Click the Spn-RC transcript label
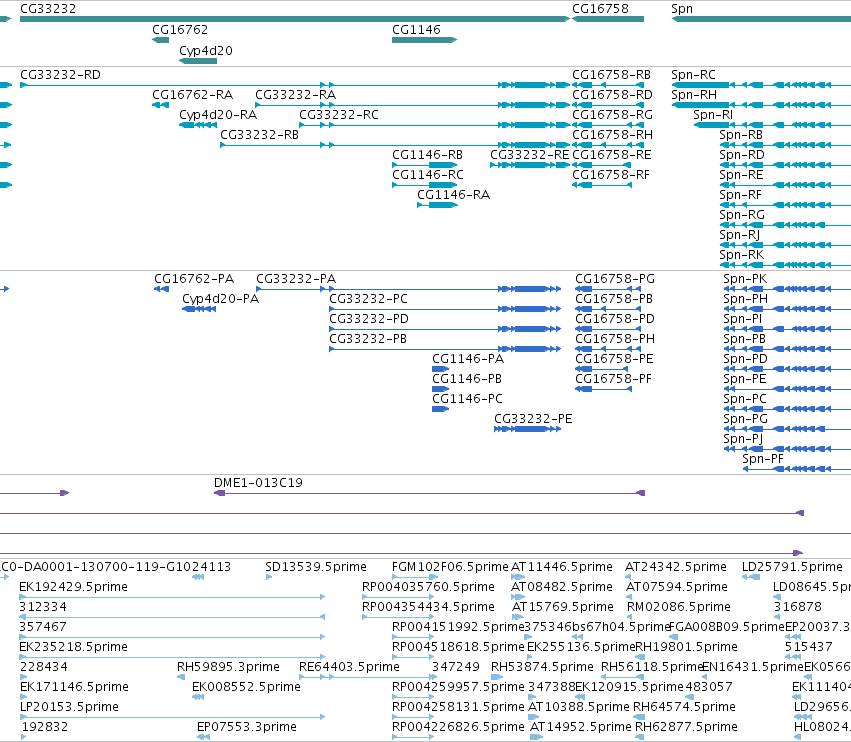 pos(693,75)
